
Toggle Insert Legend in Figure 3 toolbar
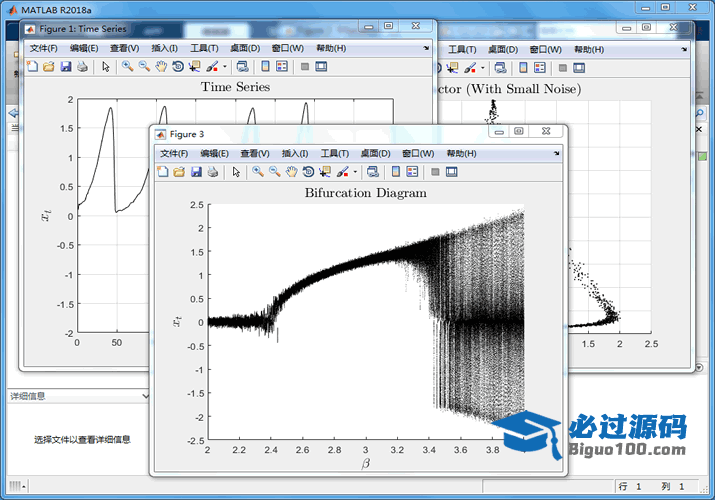click(x=412, y=172)
